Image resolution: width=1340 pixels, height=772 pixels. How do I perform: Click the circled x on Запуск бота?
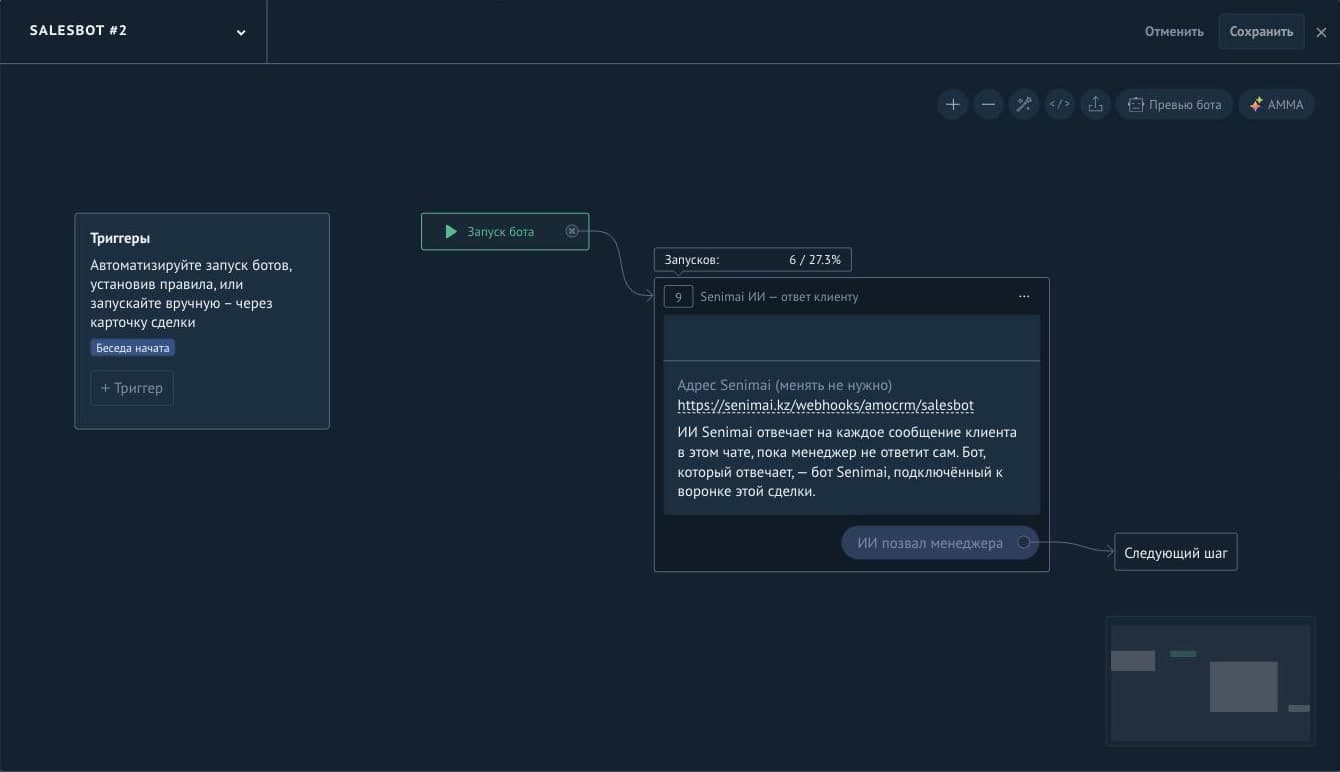572,231
